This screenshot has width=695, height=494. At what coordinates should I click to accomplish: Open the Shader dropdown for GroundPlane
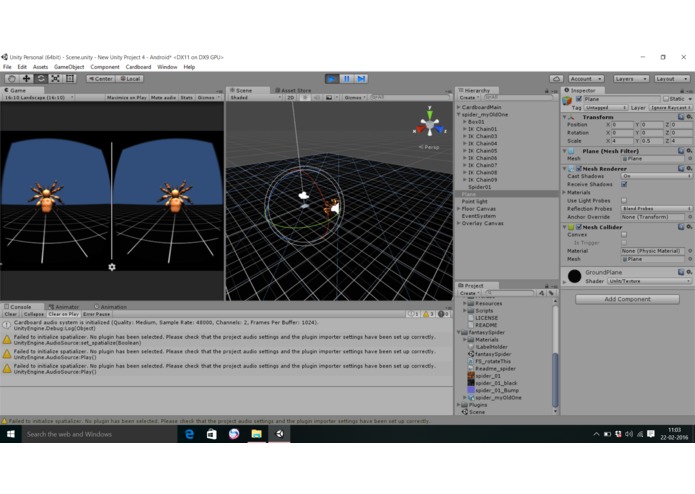[649, 281]
